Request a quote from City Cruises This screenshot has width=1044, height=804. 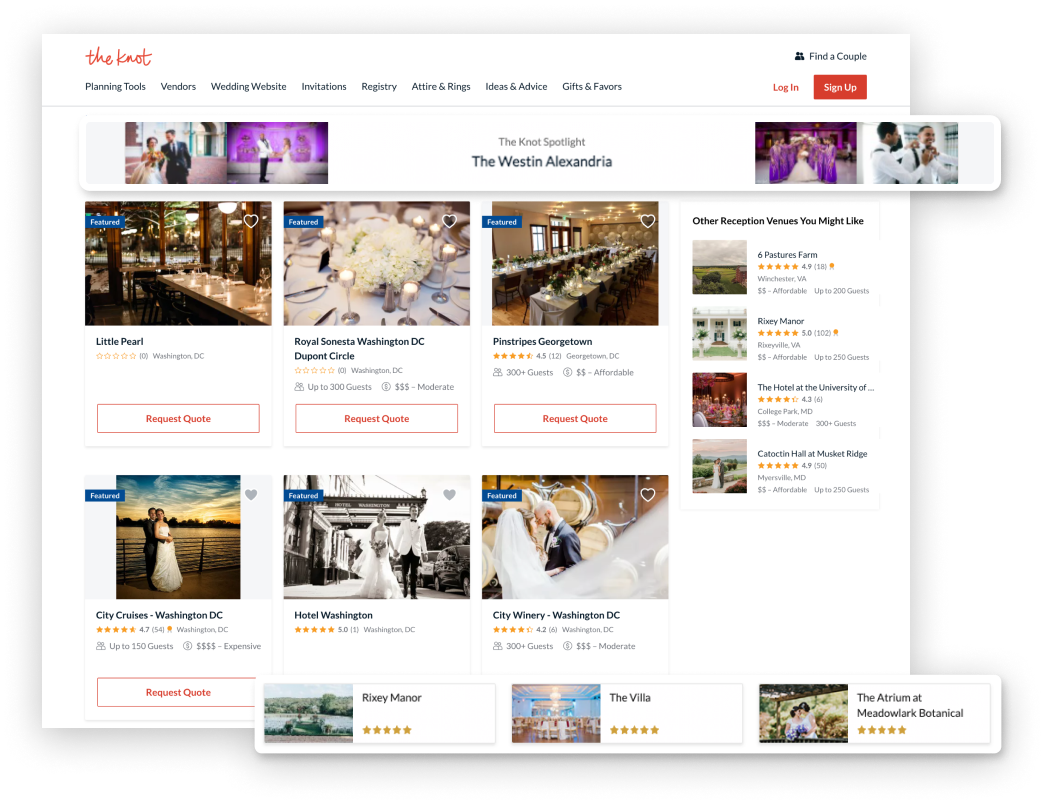tap(178, 692)
